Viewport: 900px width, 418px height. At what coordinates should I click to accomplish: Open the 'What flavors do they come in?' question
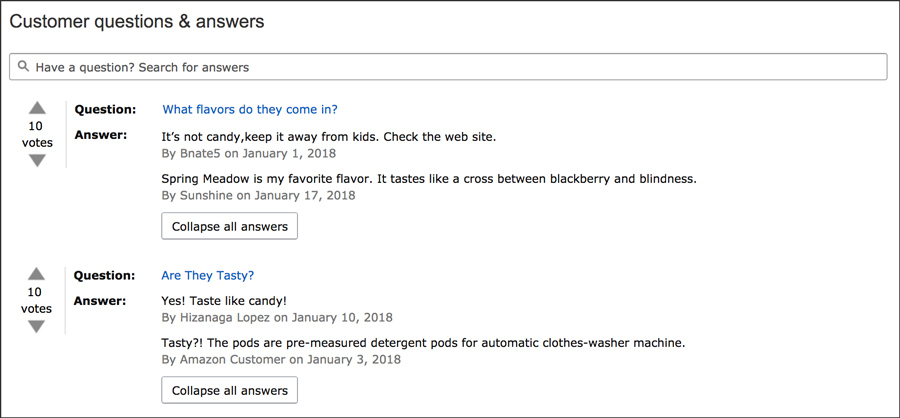[x=250, y=109]
